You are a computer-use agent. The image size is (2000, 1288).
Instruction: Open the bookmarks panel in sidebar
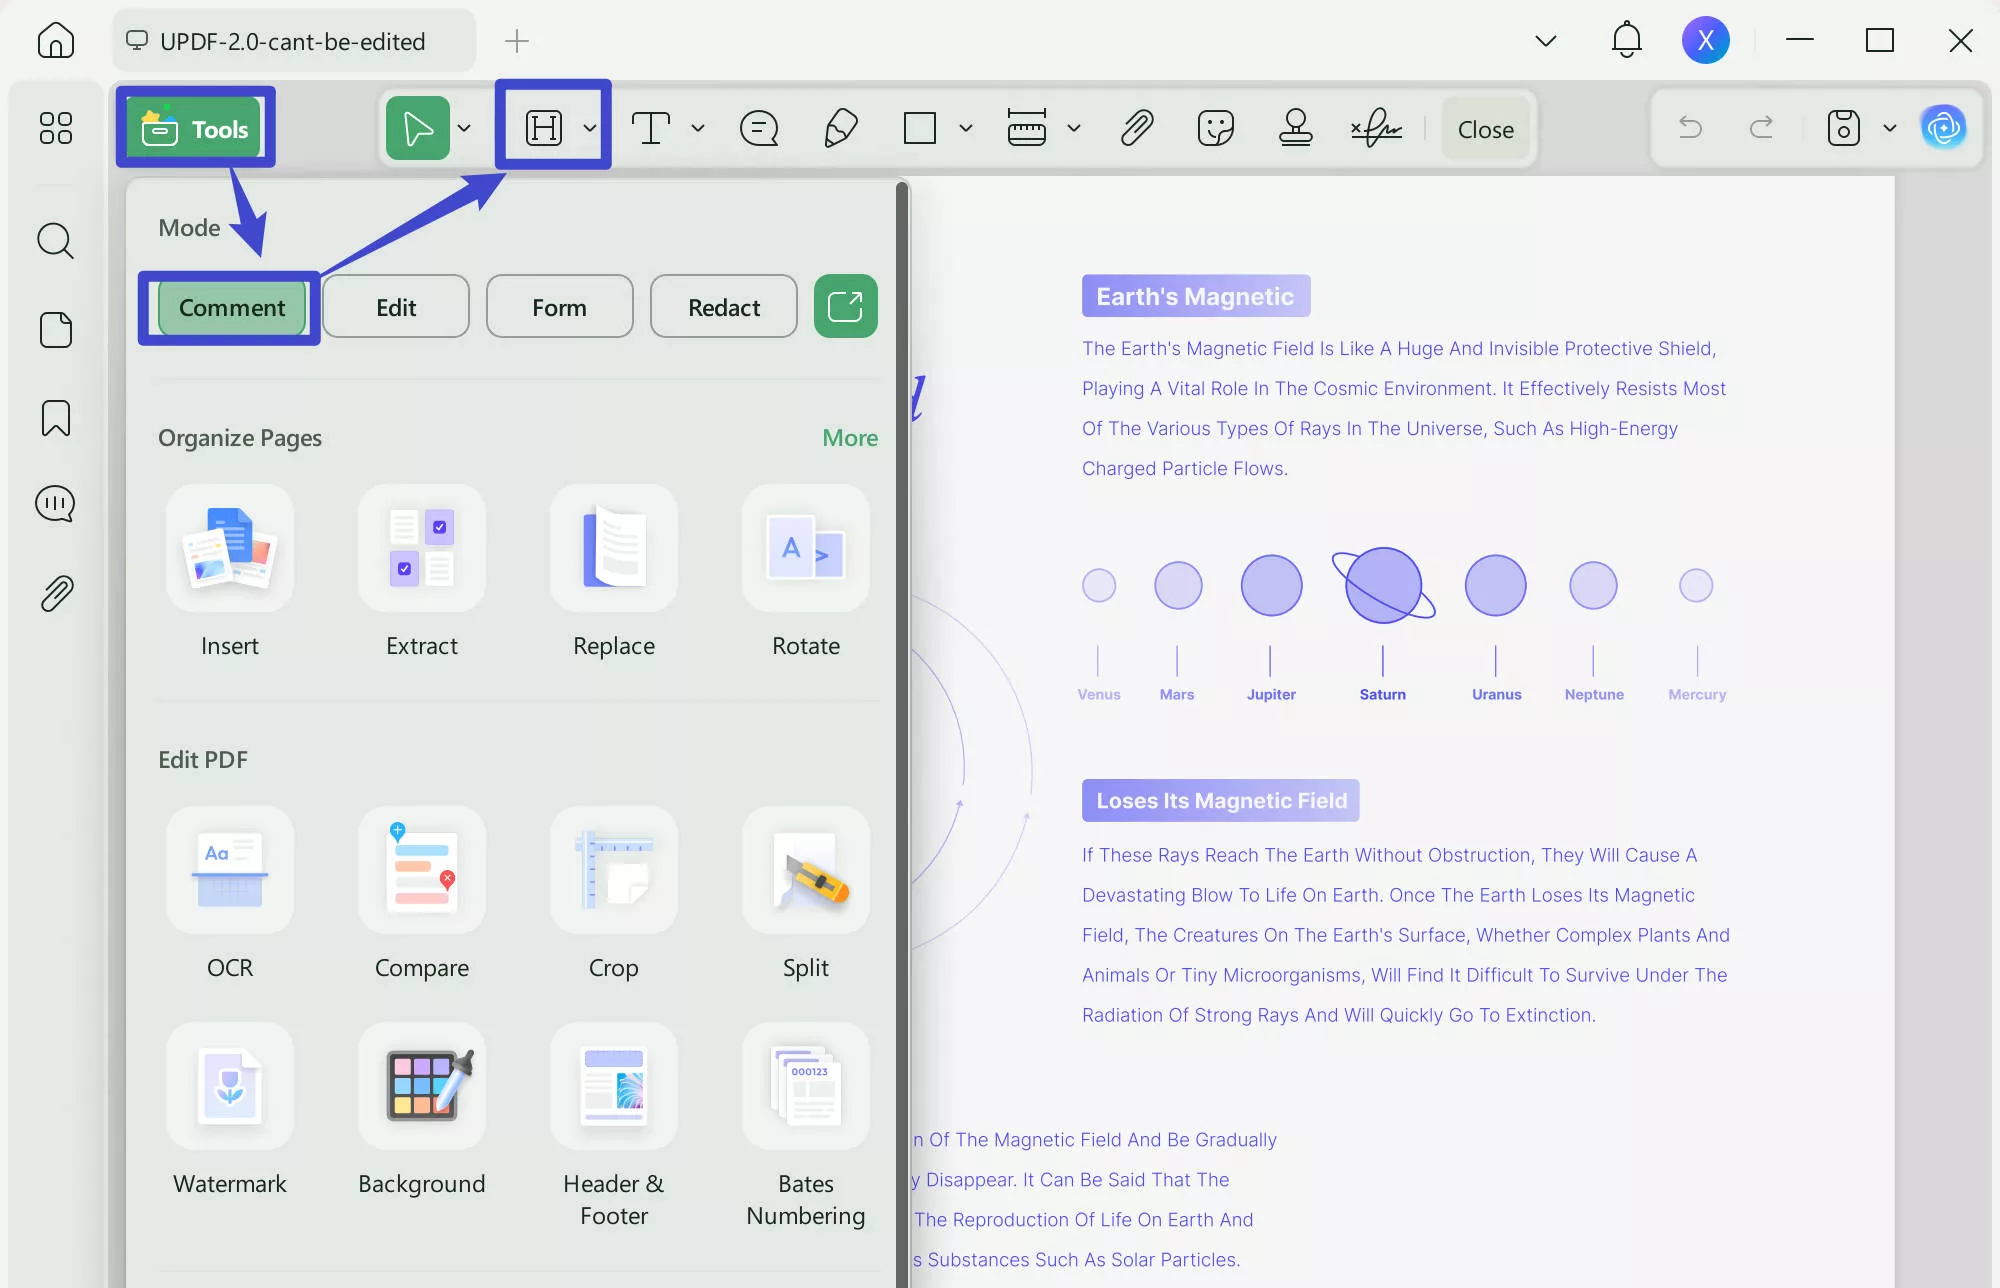(x=55, y=419)
